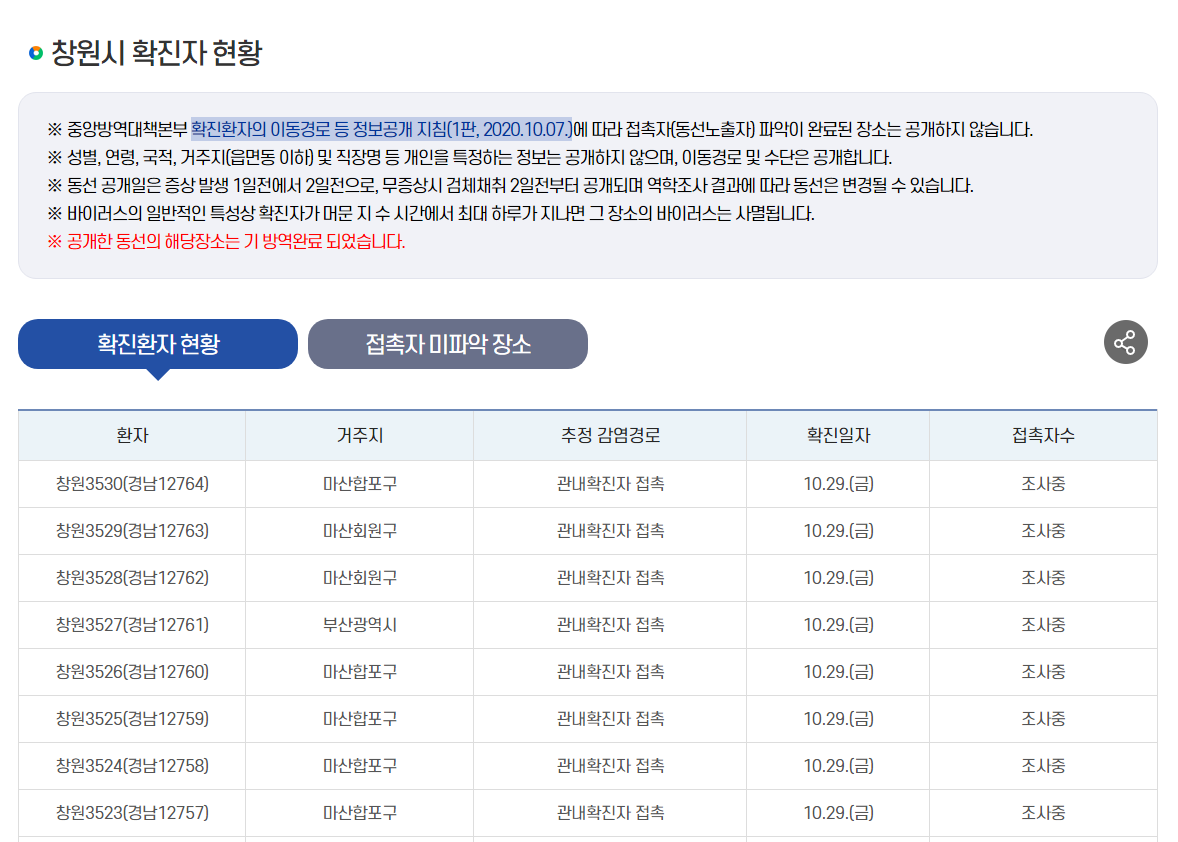The height and width of the screenshot is (842, 1178).
Task: Select patient cell 창원3528(경남12762)
Action: click(132, 578)
